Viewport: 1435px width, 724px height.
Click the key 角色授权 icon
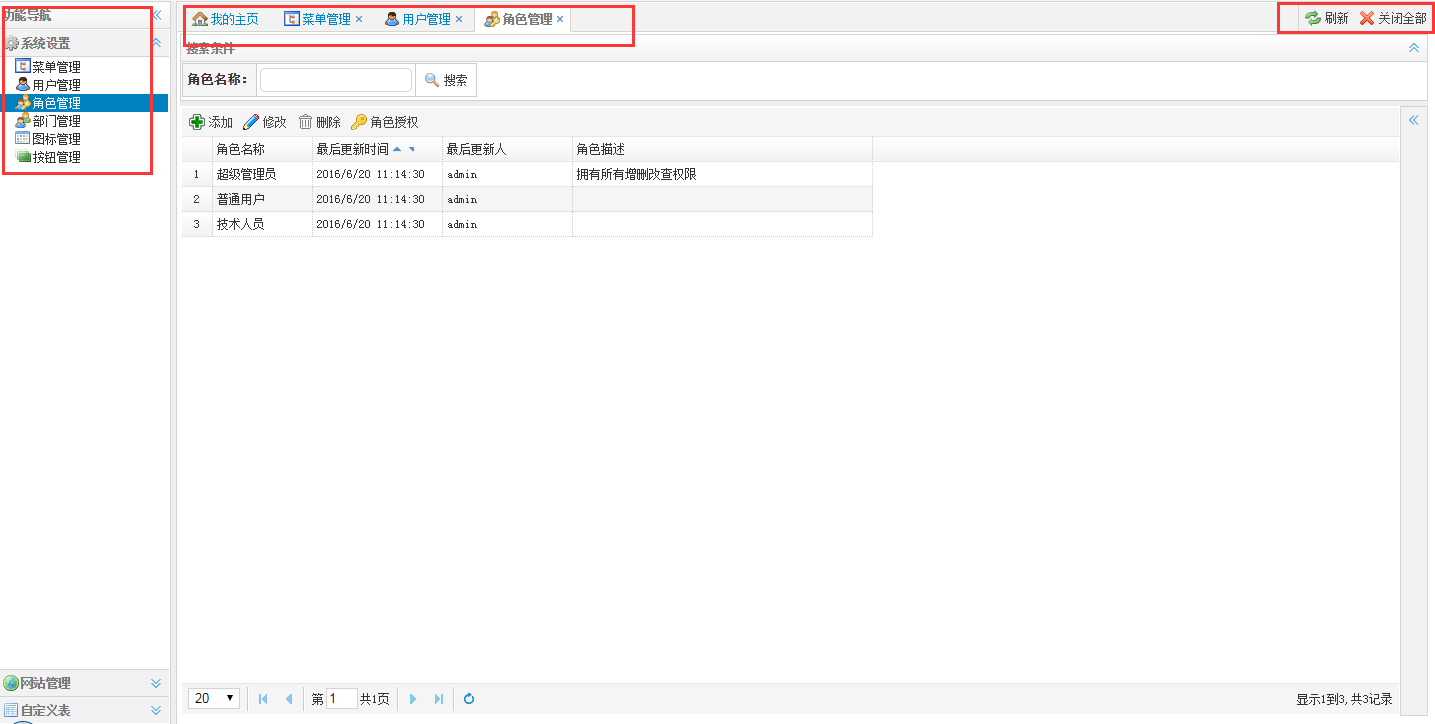(359, 122)
